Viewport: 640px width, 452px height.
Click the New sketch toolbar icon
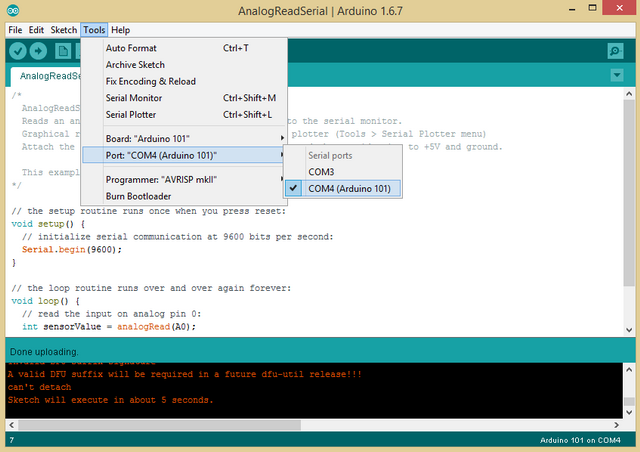(63, 51)
